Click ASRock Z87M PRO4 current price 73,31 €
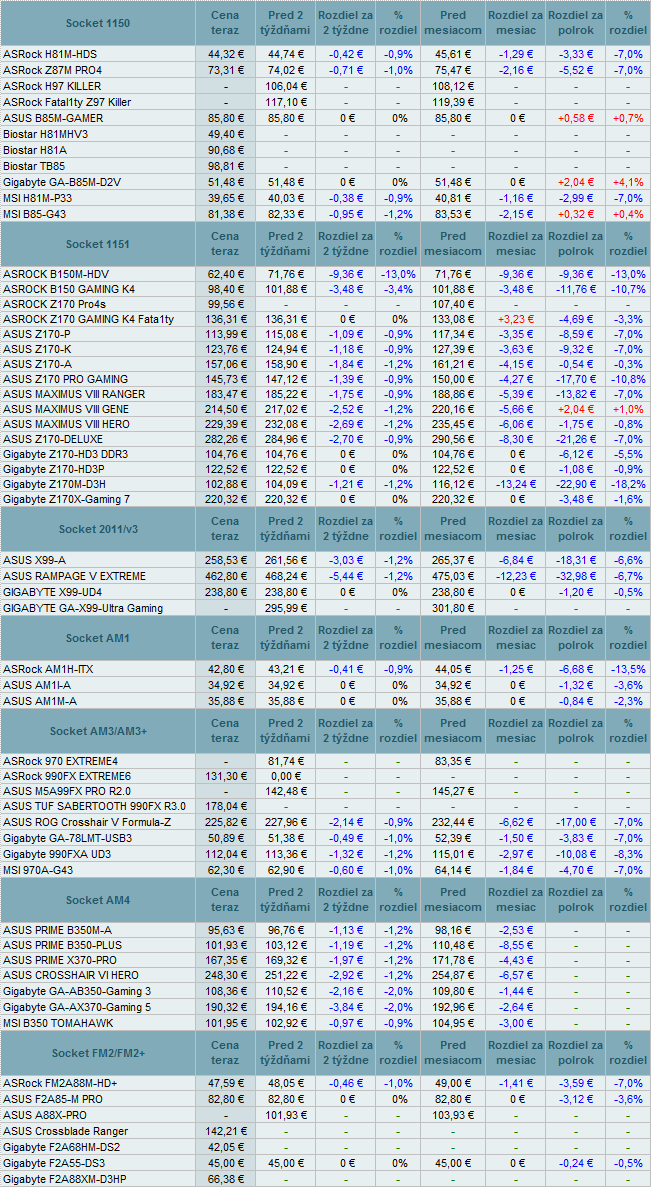Image resolution: width=651 pixels, height=1187 pixels. click(225, 71)
